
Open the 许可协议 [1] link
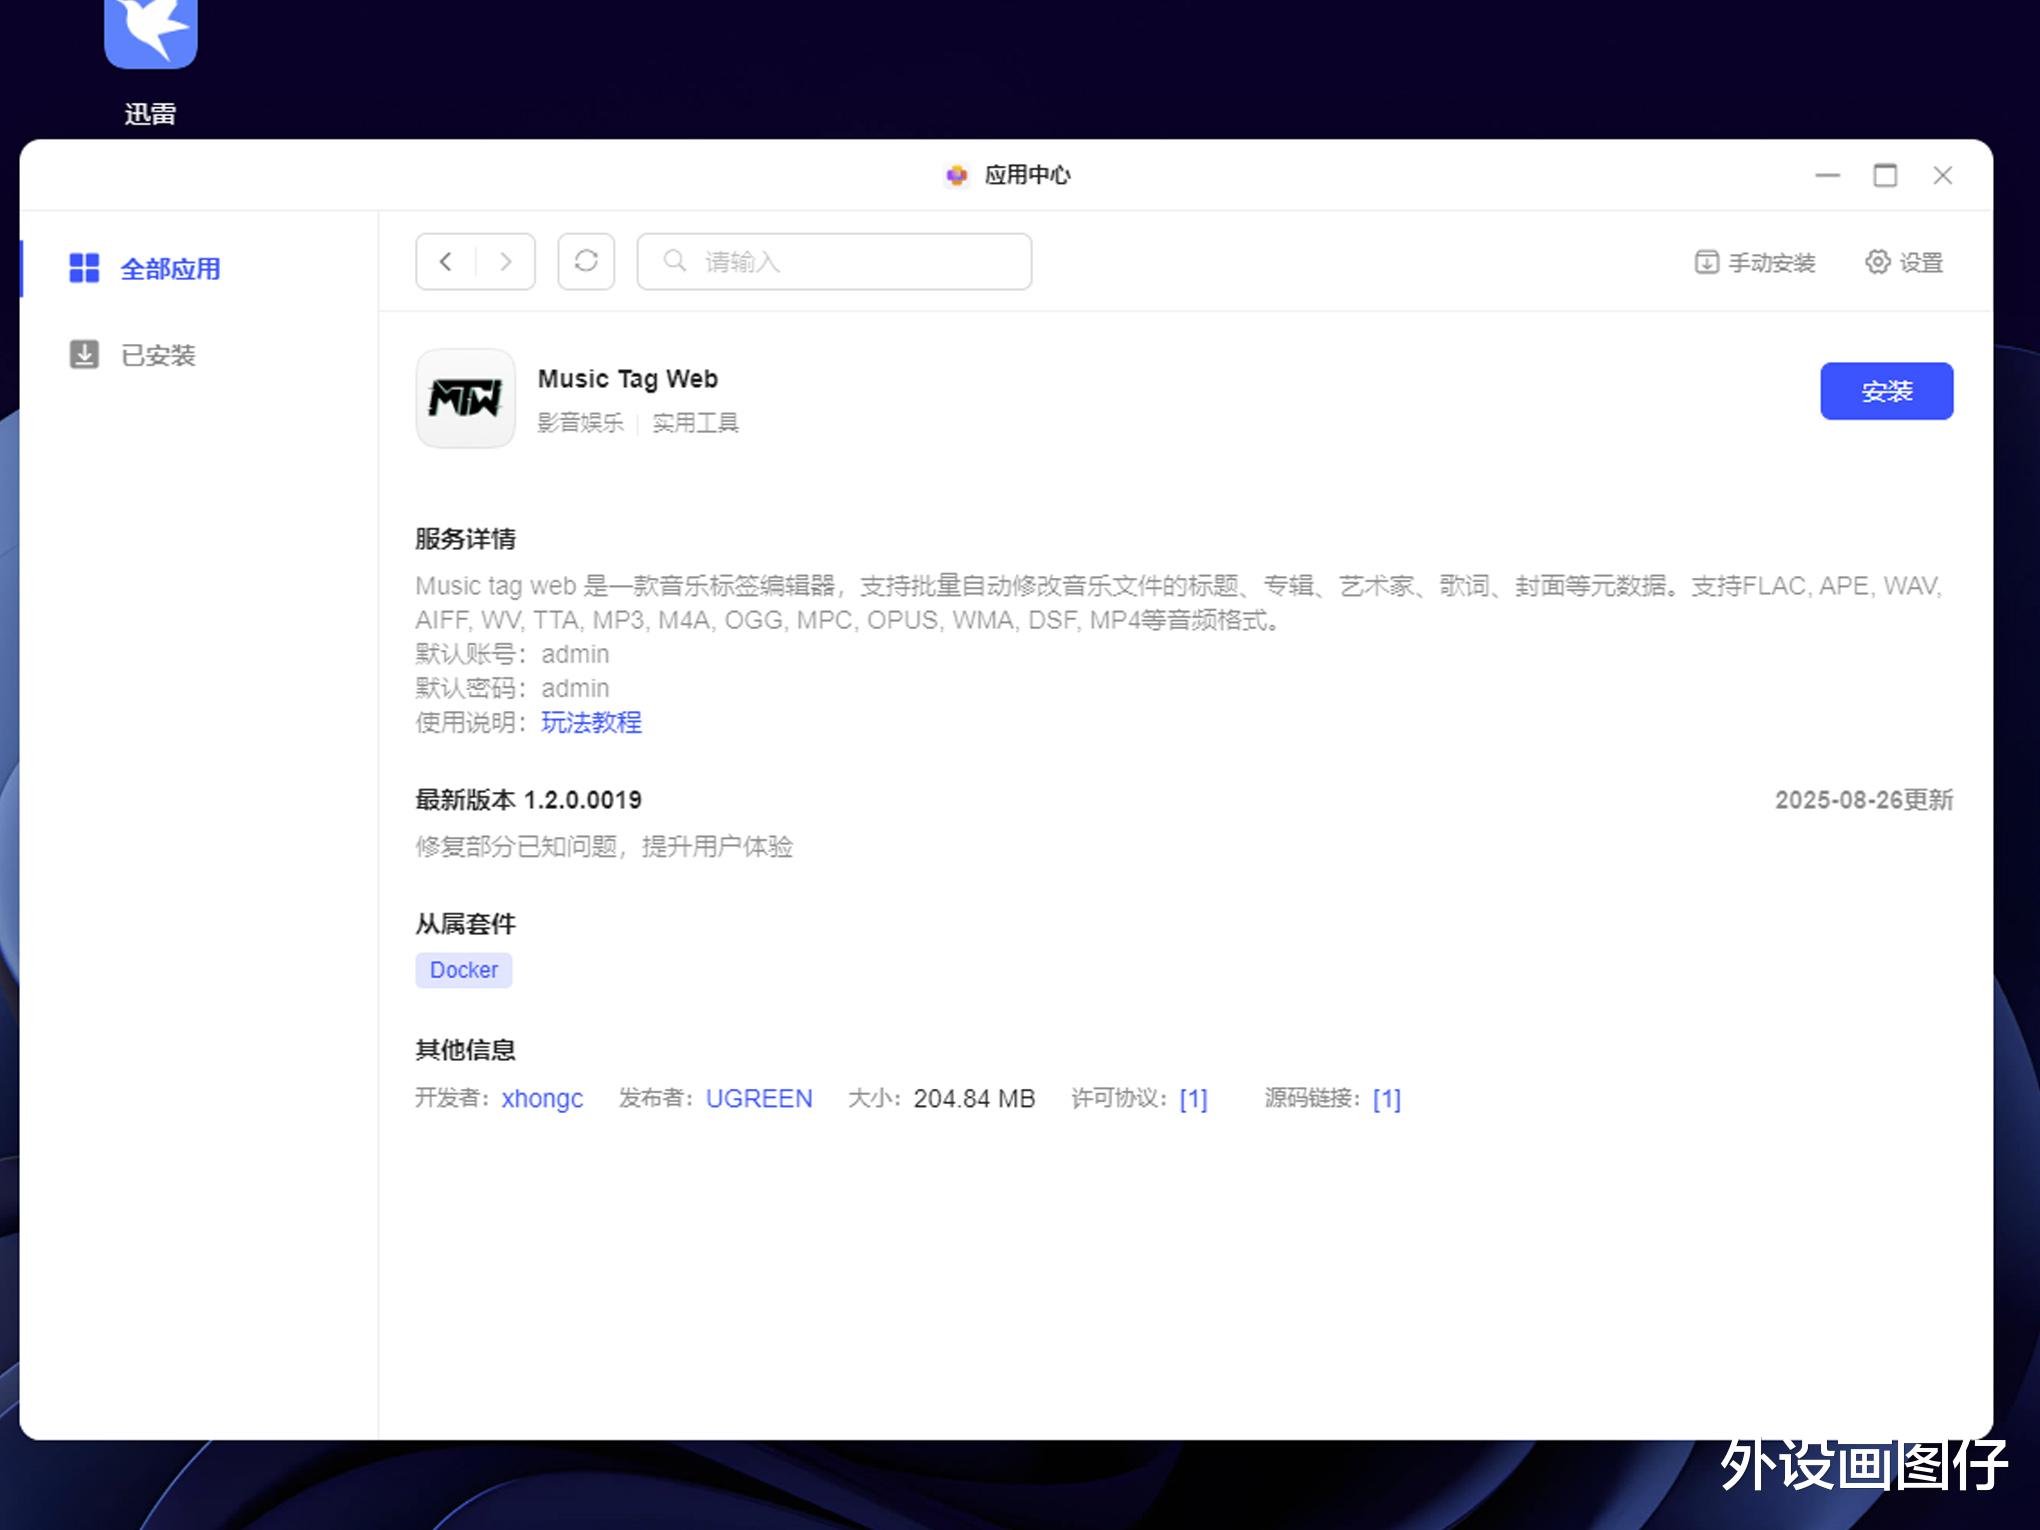(x=1193, y=1099)
